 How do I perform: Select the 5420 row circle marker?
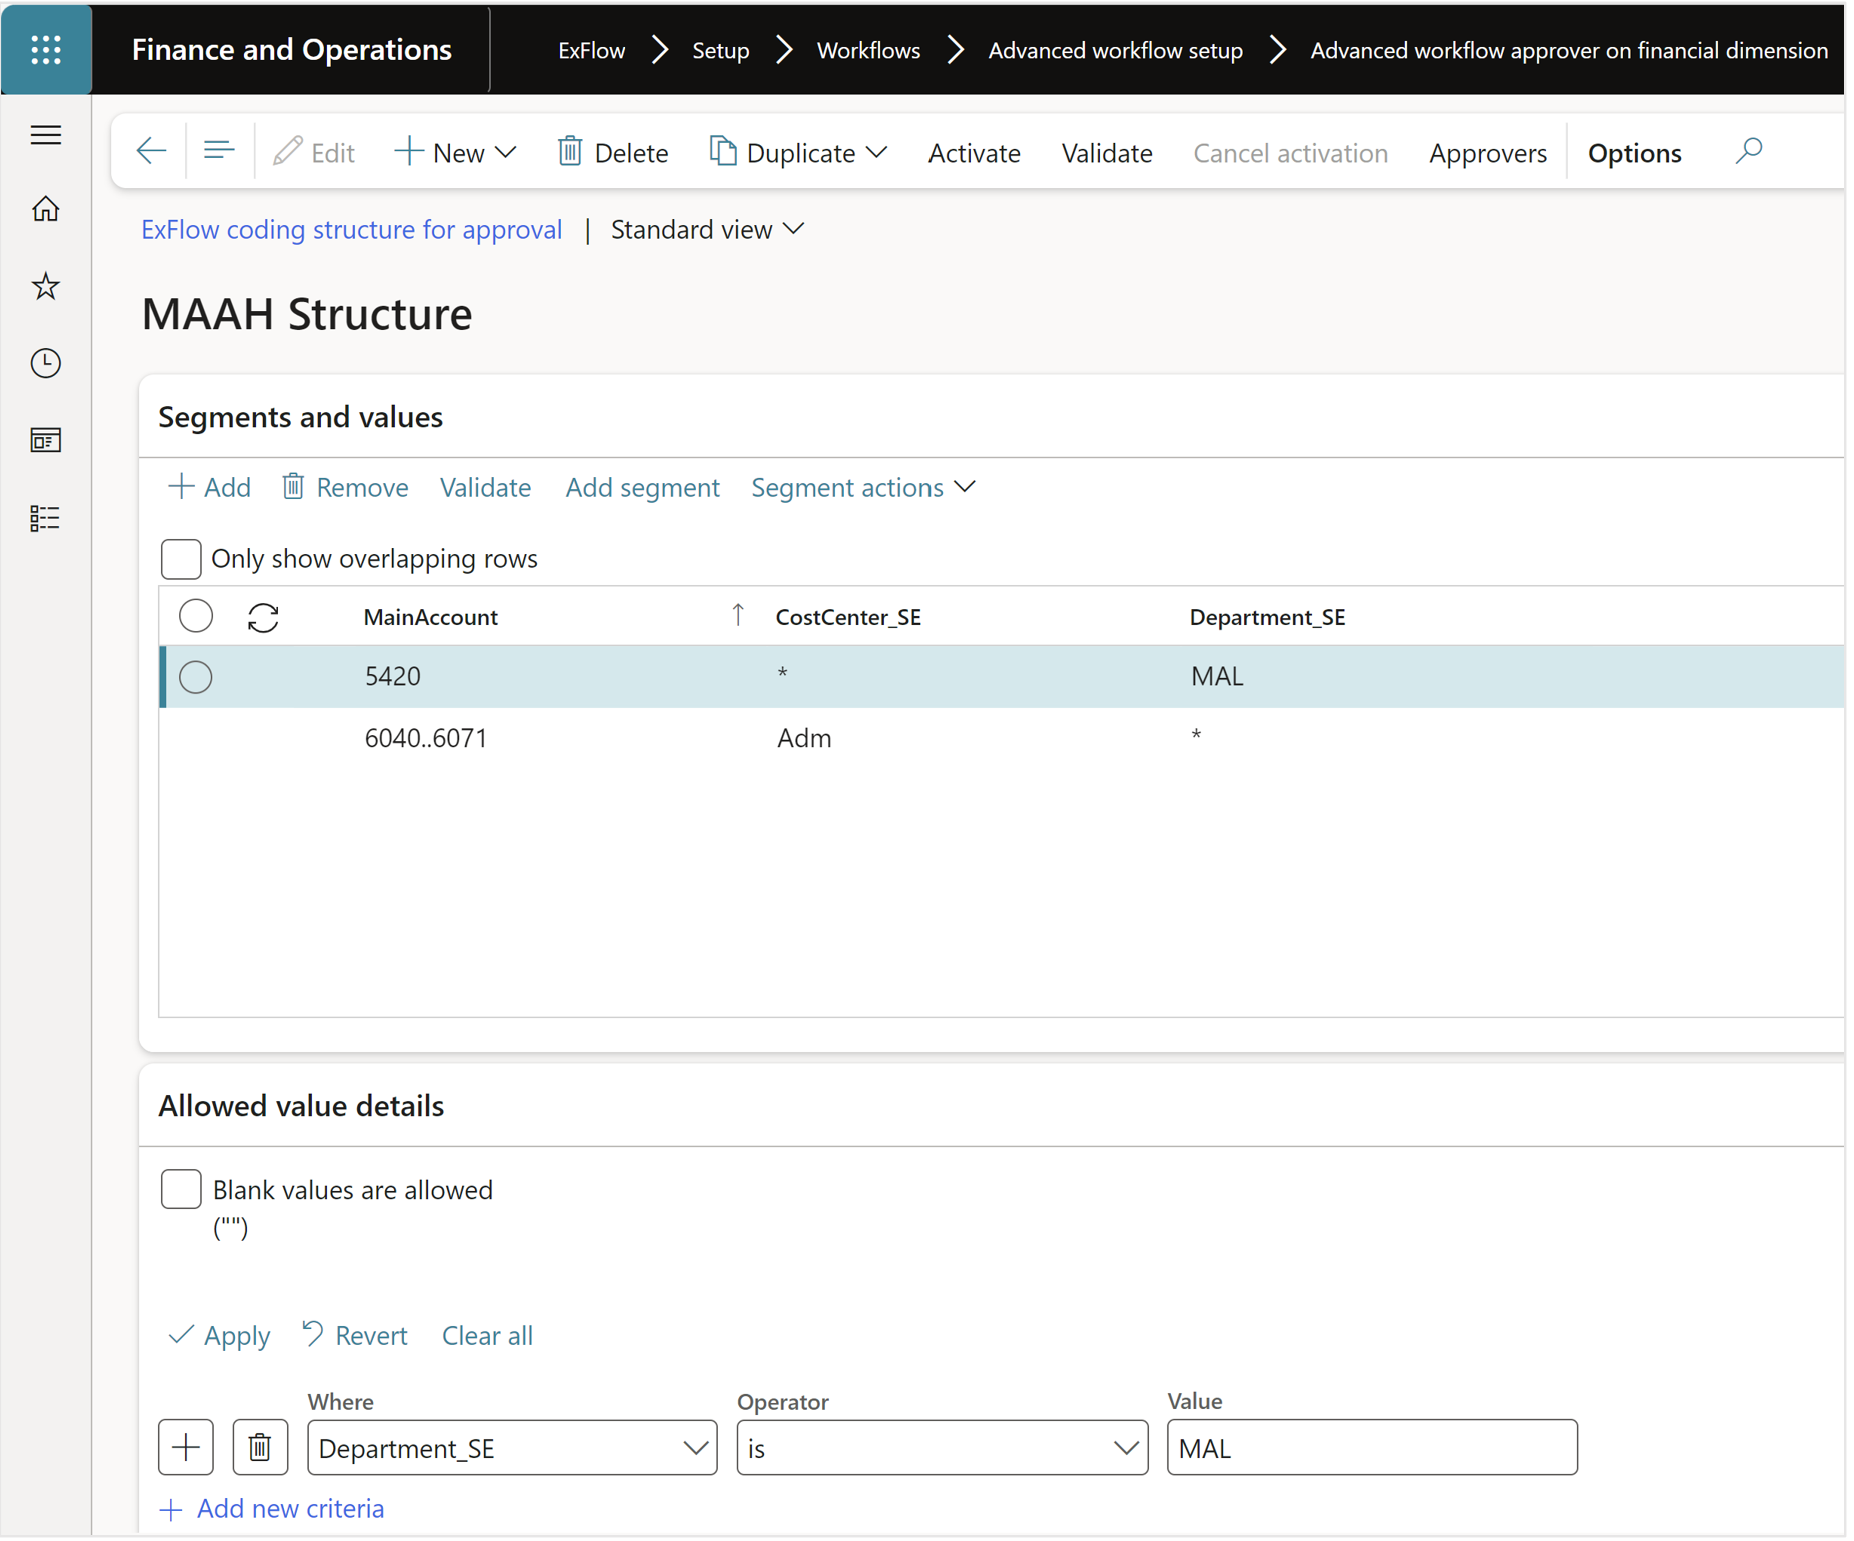tap(196, 677)
